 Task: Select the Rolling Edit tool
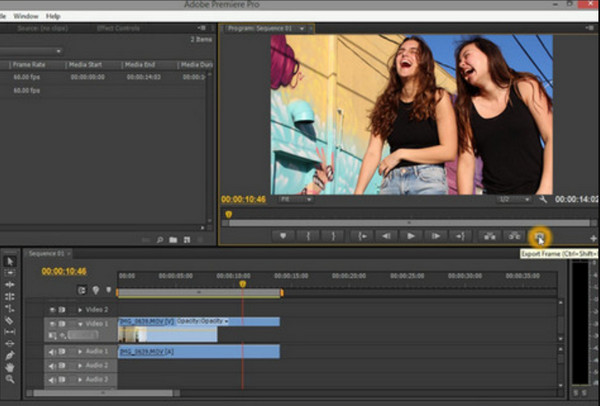(10, 297)
